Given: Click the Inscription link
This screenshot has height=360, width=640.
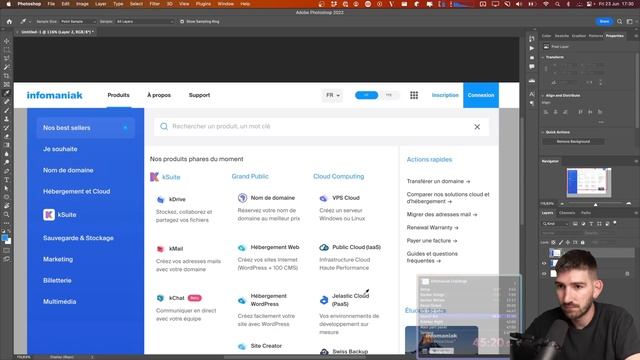Looking at the screenshot, I should [445, 95].
